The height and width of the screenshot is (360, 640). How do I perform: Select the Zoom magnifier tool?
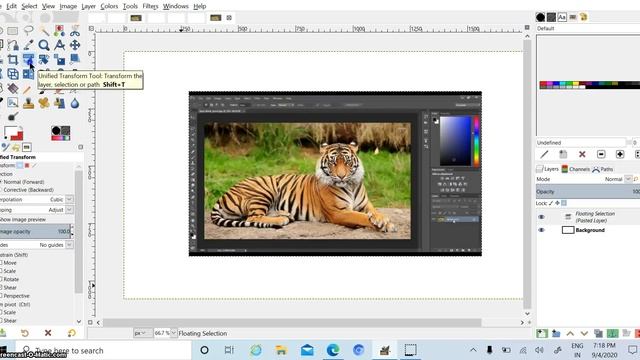(44, 45)
